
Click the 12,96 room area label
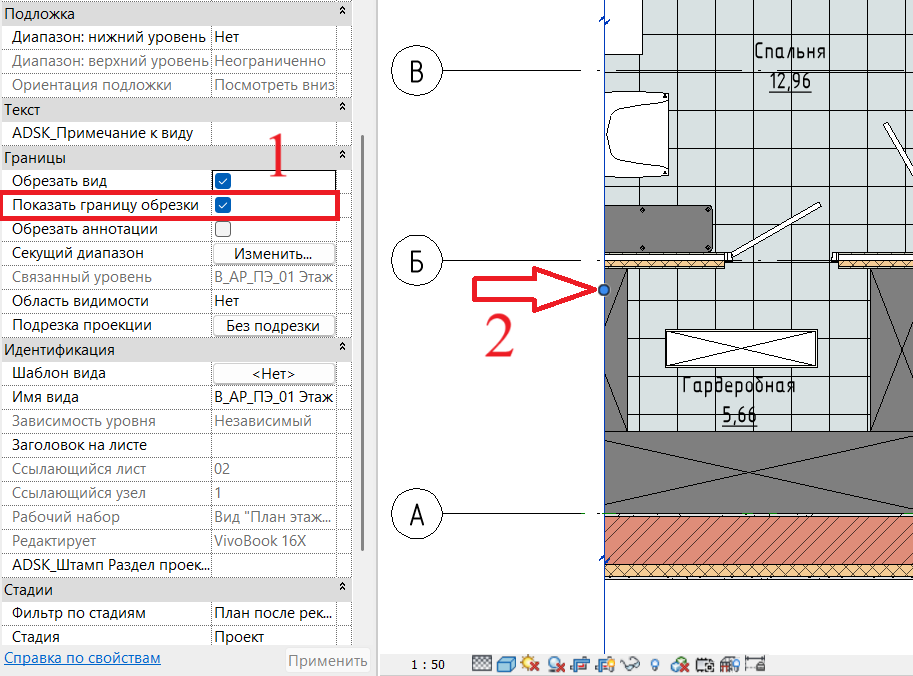(790, 82)
